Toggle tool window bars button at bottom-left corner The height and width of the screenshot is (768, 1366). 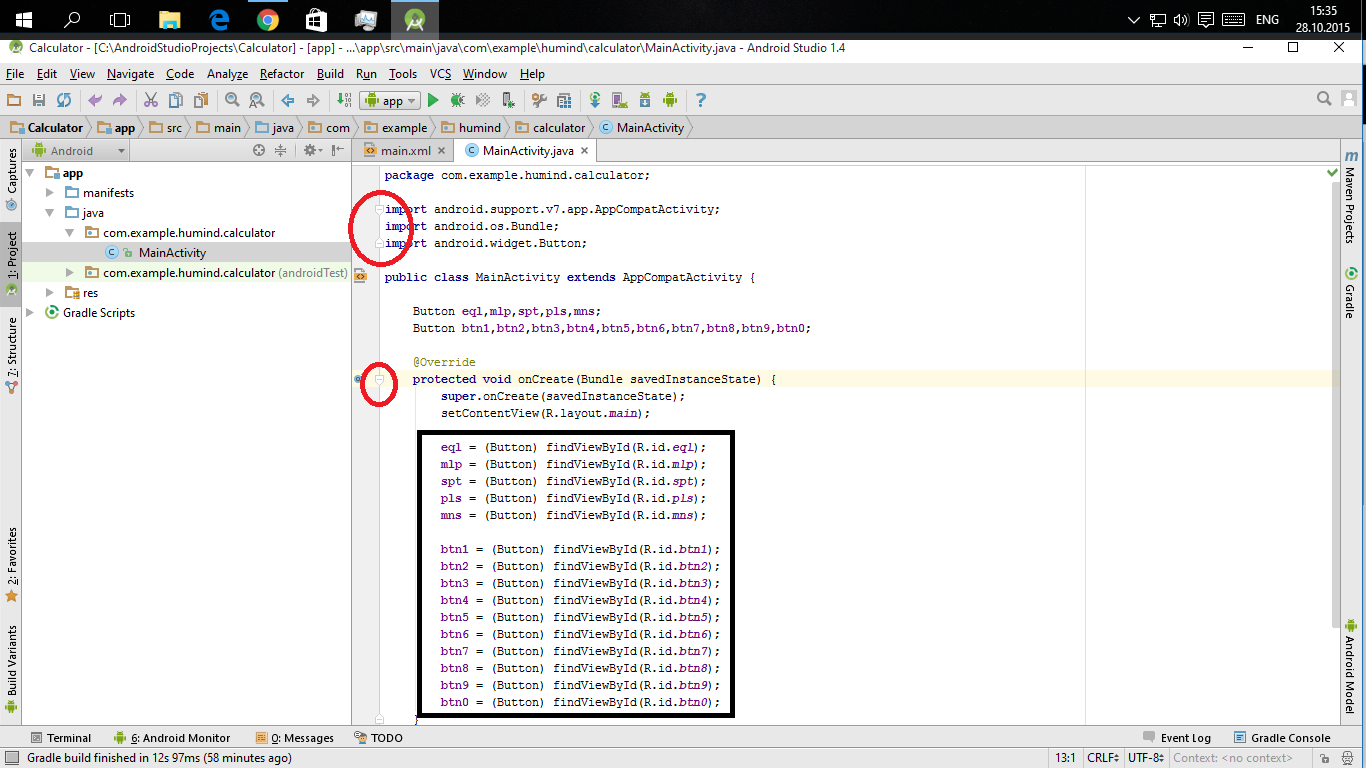[x=11, y=758]
